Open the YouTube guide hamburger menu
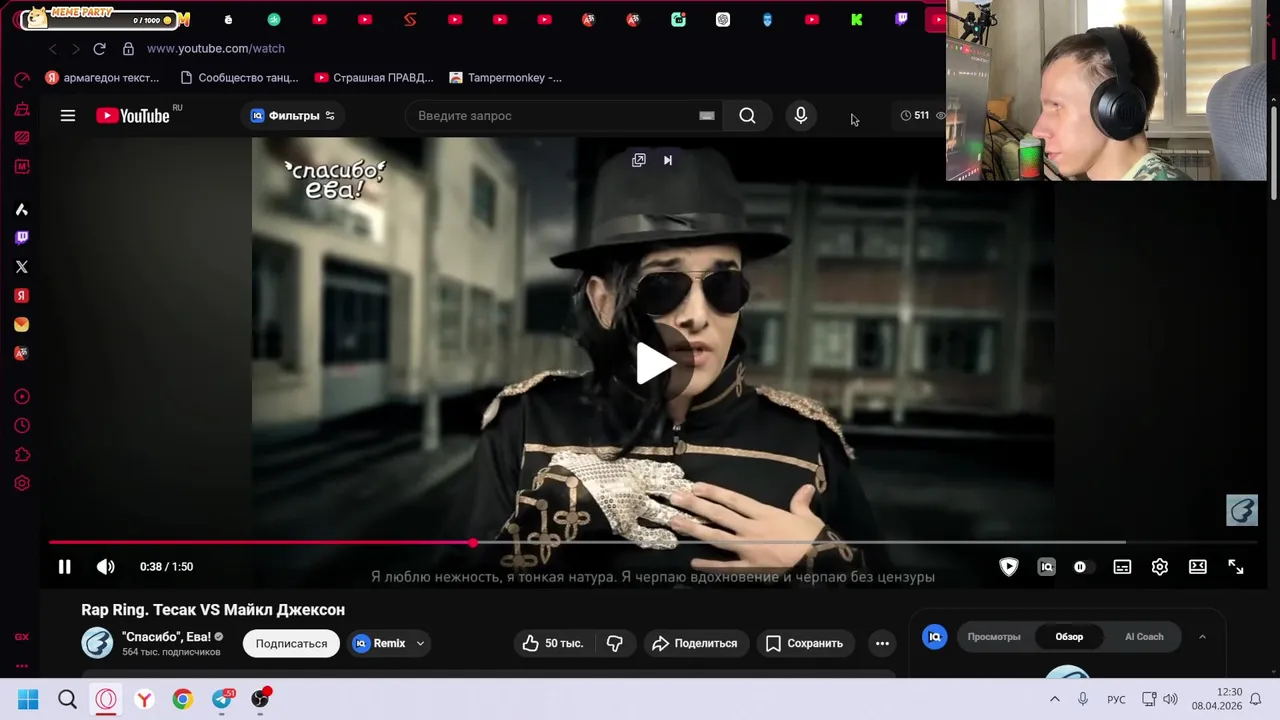1280x720 pixels. click(x=67, y=116)
